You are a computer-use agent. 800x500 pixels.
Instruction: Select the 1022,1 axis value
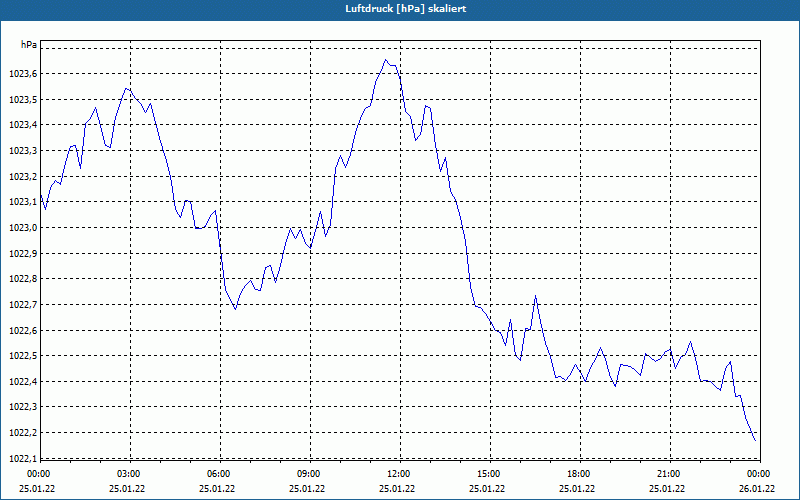tap(23, 459)
